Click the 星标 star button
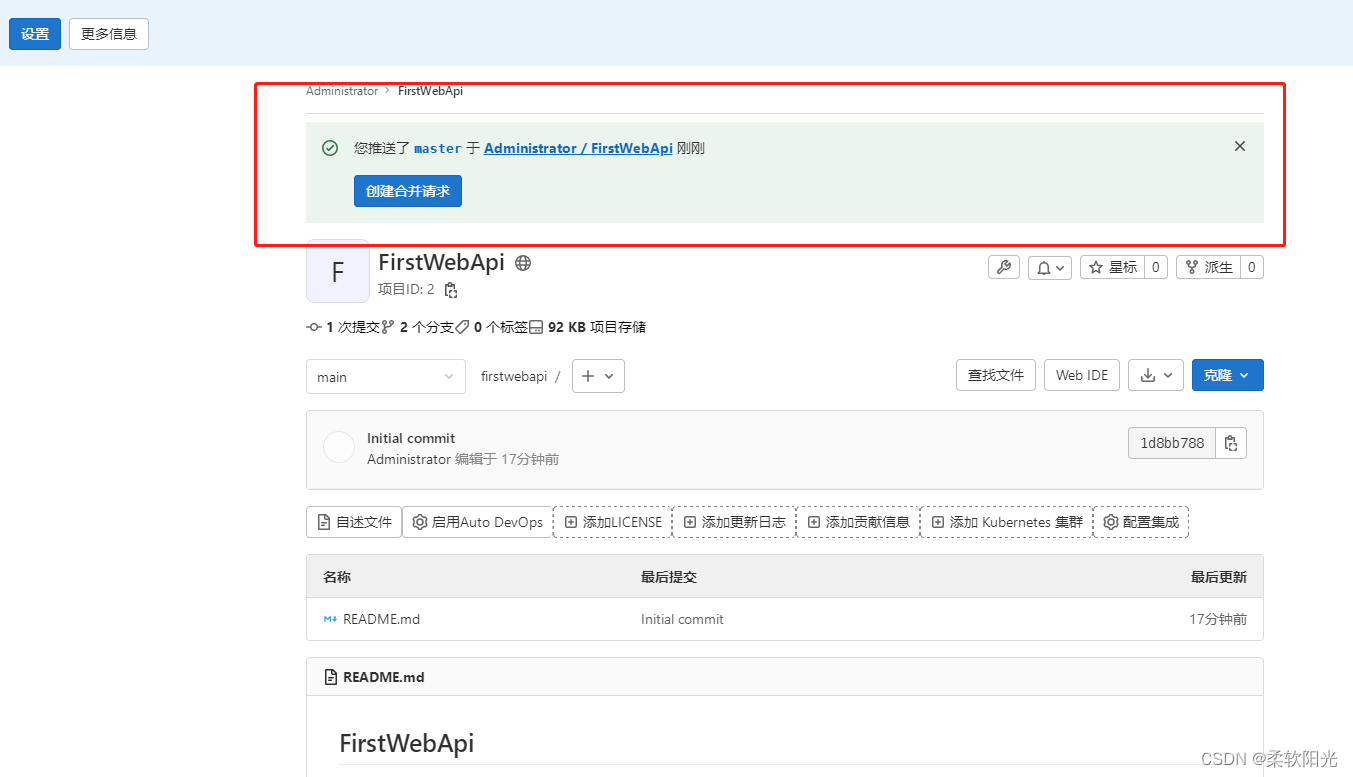1353x777 pixels. [1112, 267]
